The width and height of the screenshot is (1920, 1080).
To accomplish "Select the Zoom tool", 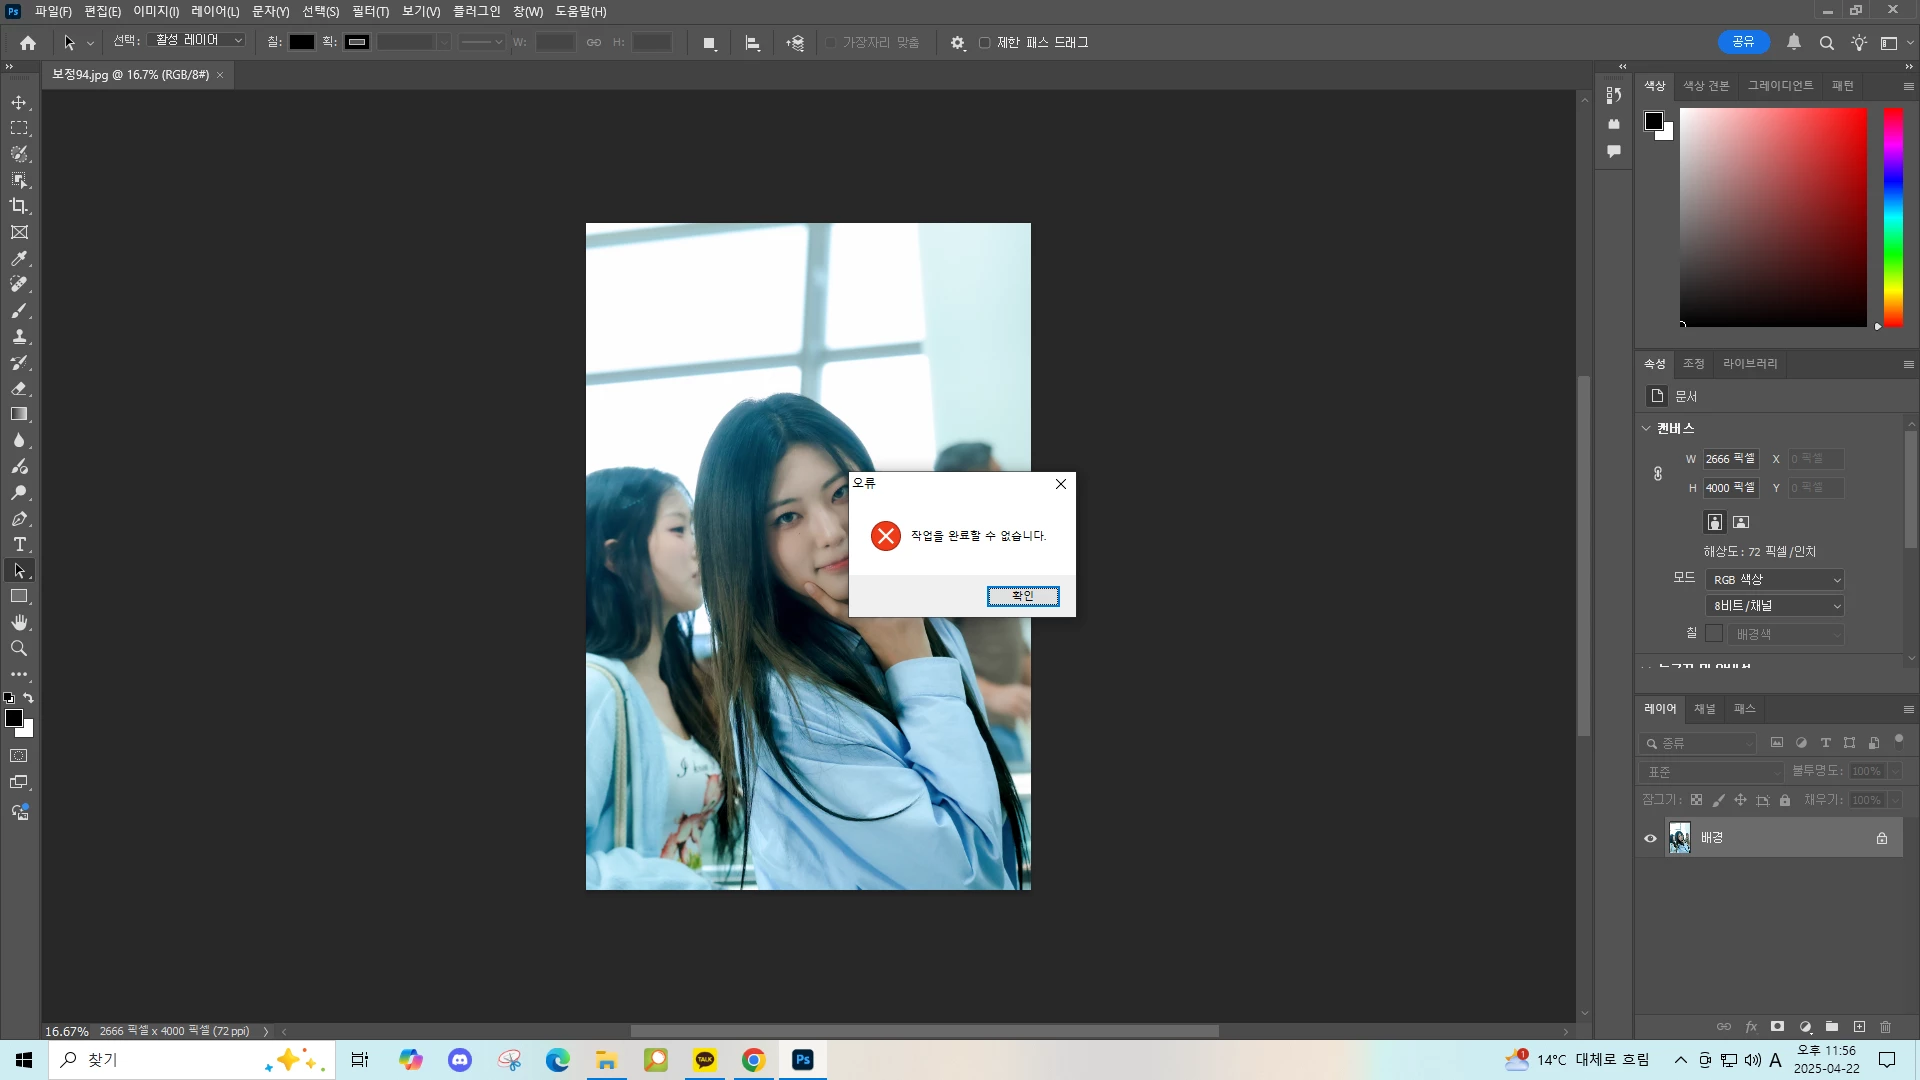I will pyautogui.click(x=19, y=649).
